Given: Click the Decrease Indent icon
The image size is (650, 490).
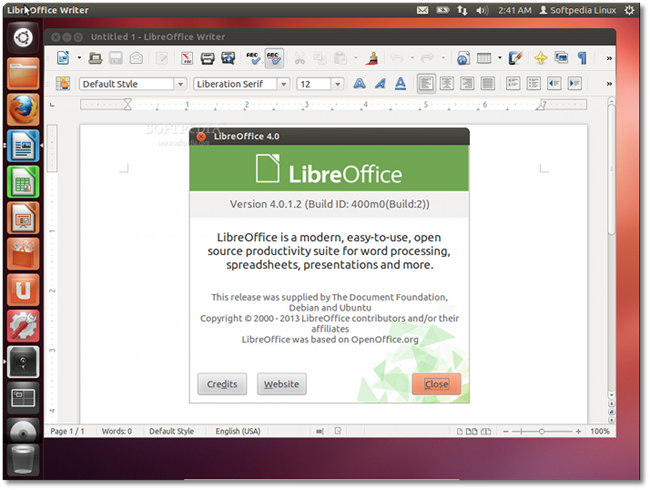Looking at the screenshot, I should 554,83.
